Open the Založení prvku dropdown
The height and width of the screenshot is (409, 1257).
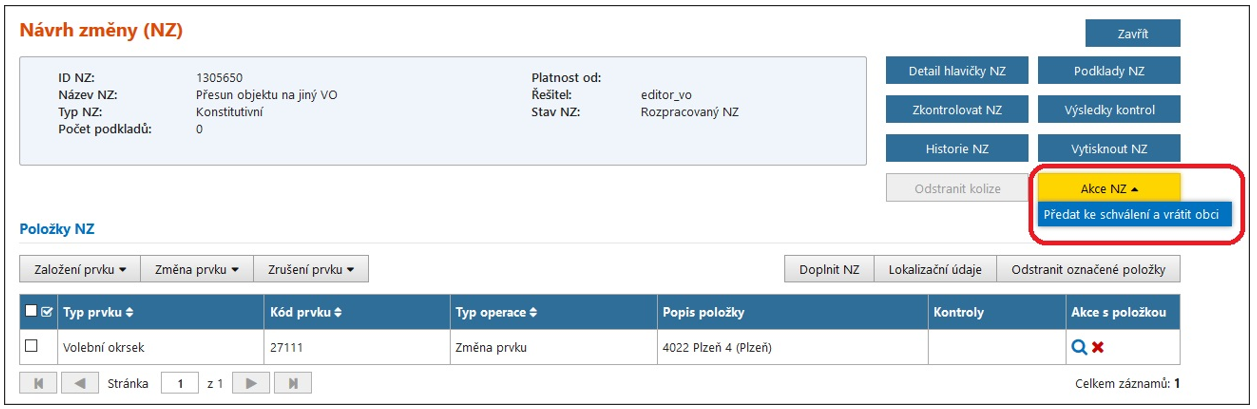(x=79, y=269)
